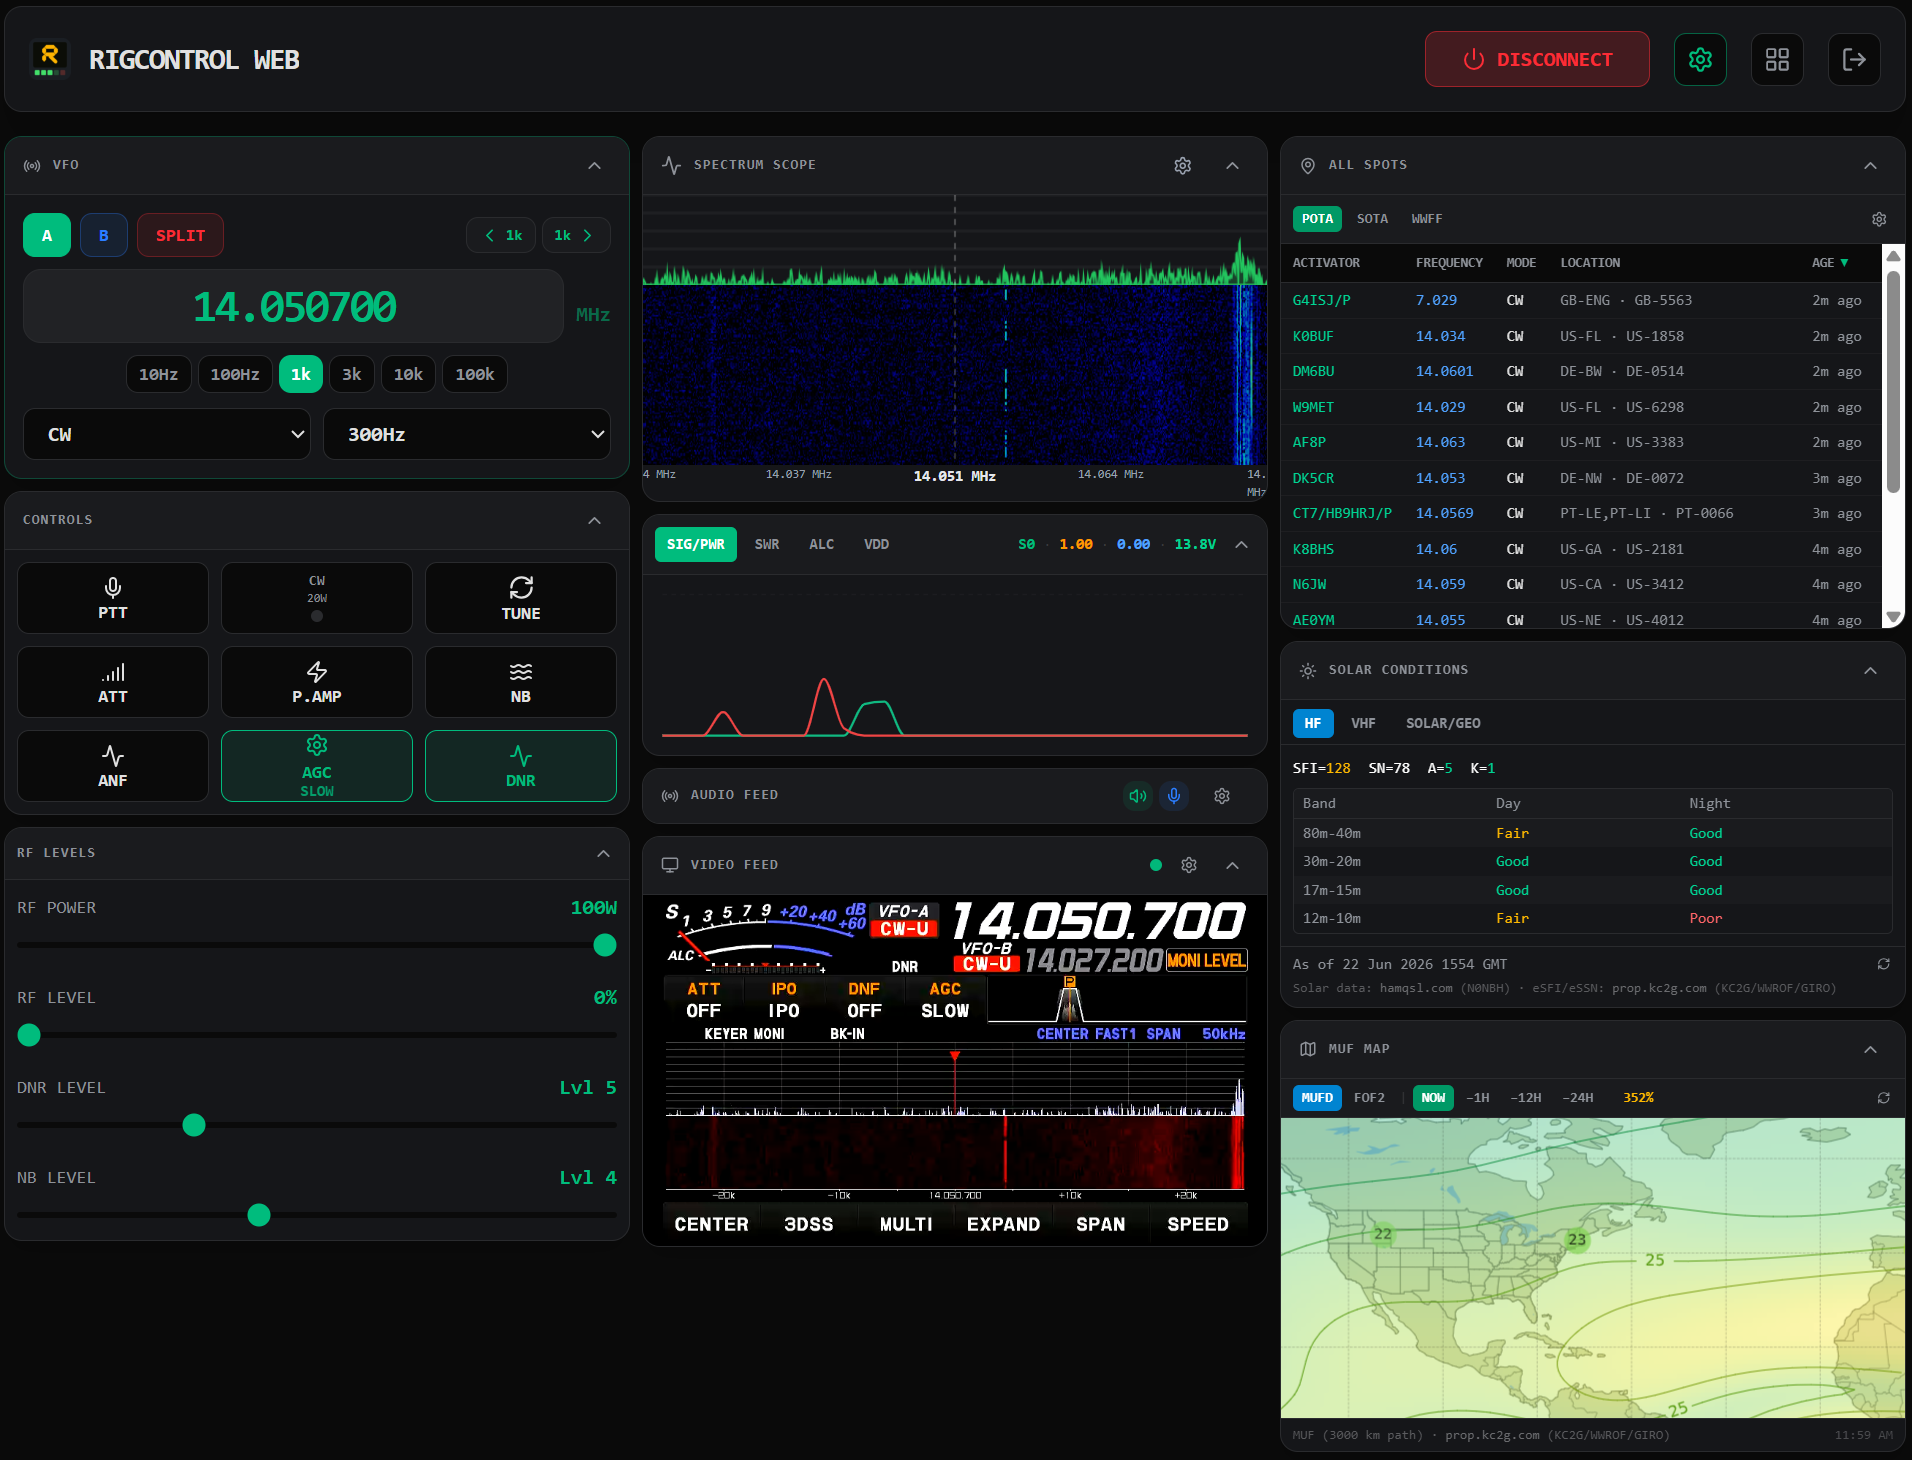
Task: Click the CW 20W power indicator
Action: [317, 598]
